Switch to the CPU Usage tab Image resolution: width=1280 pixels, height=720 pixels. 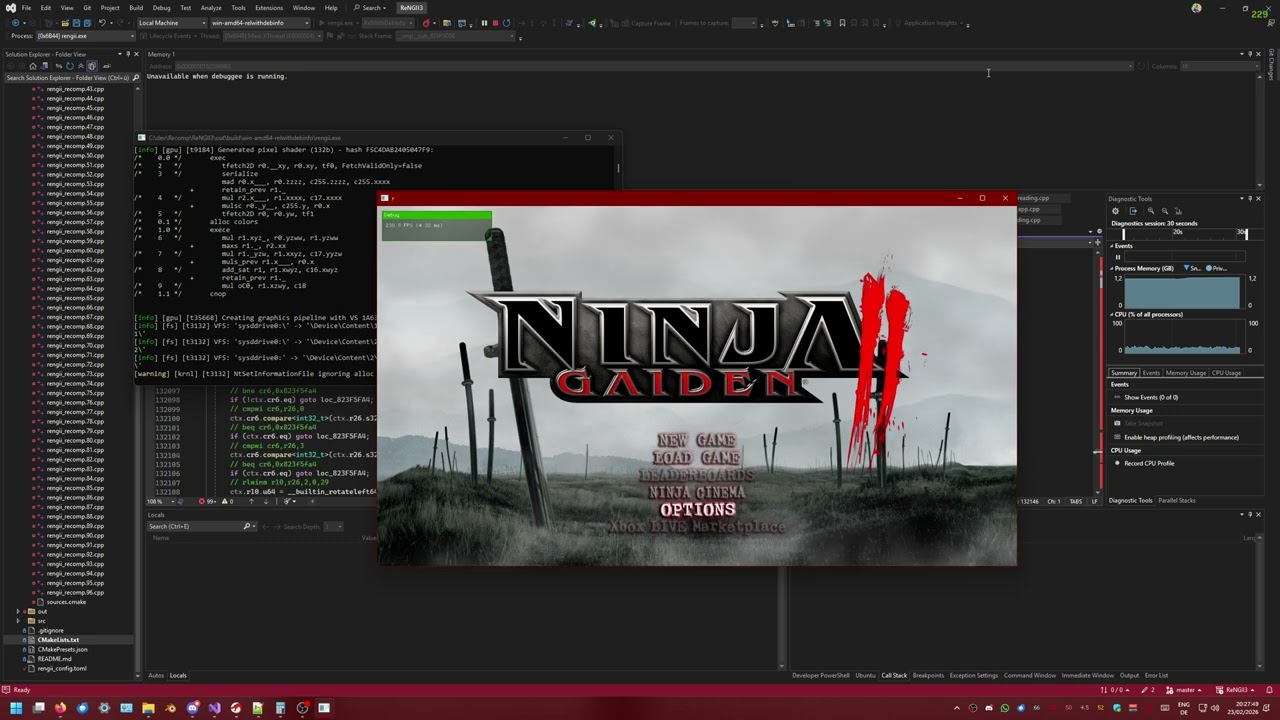point(1226,373)
